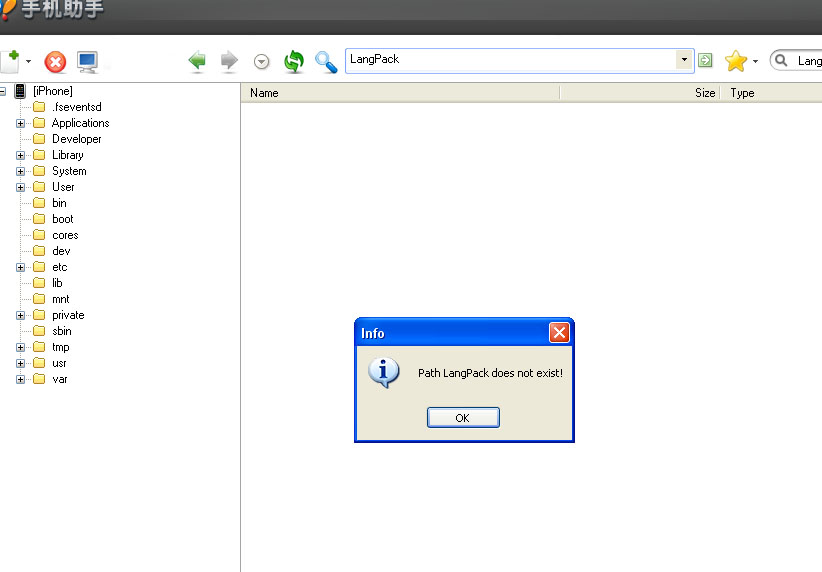
Task: Open the history dropdown circle button
Action: pos(262,62)
